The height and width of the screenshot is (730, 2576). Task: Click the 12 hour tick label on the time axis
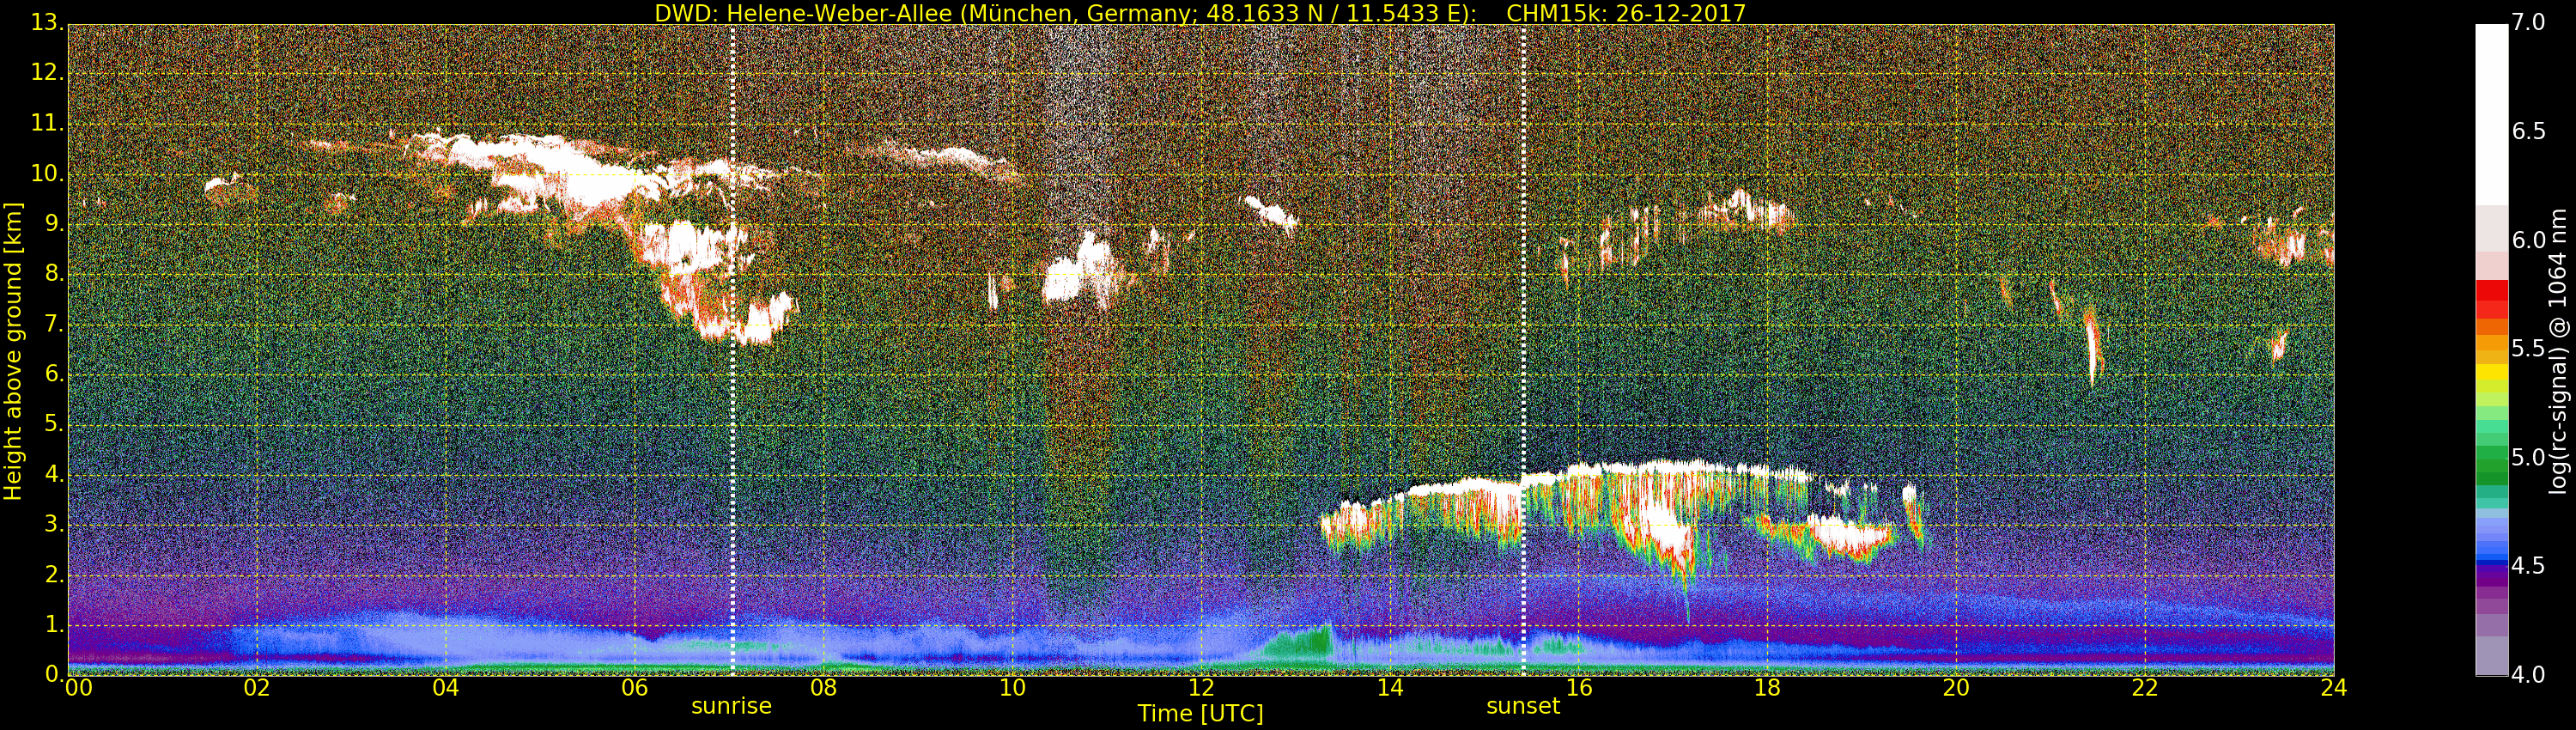click(x=1201, y=688)
